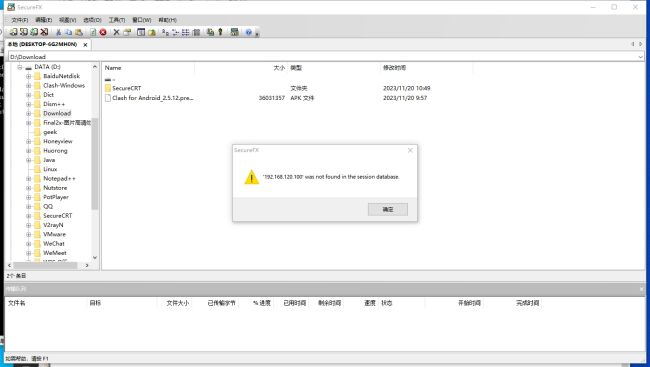
Task: Collapse the DATA (D:) drive node
Action: pos(19,67)
